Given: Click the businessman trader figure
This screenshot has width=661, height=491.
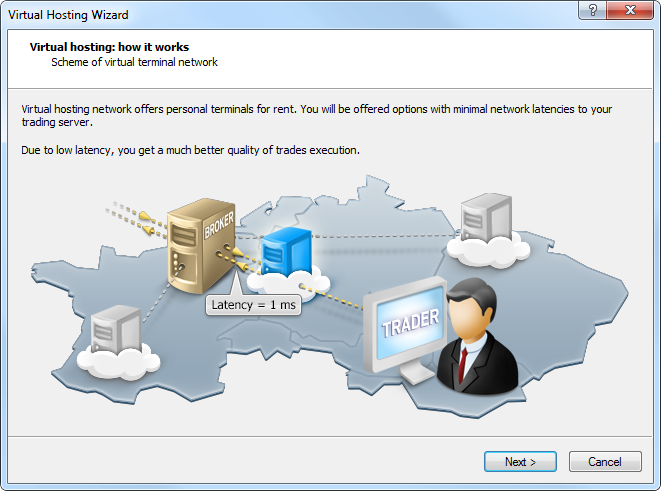Looking at the screenshot, I should [476, 336].
